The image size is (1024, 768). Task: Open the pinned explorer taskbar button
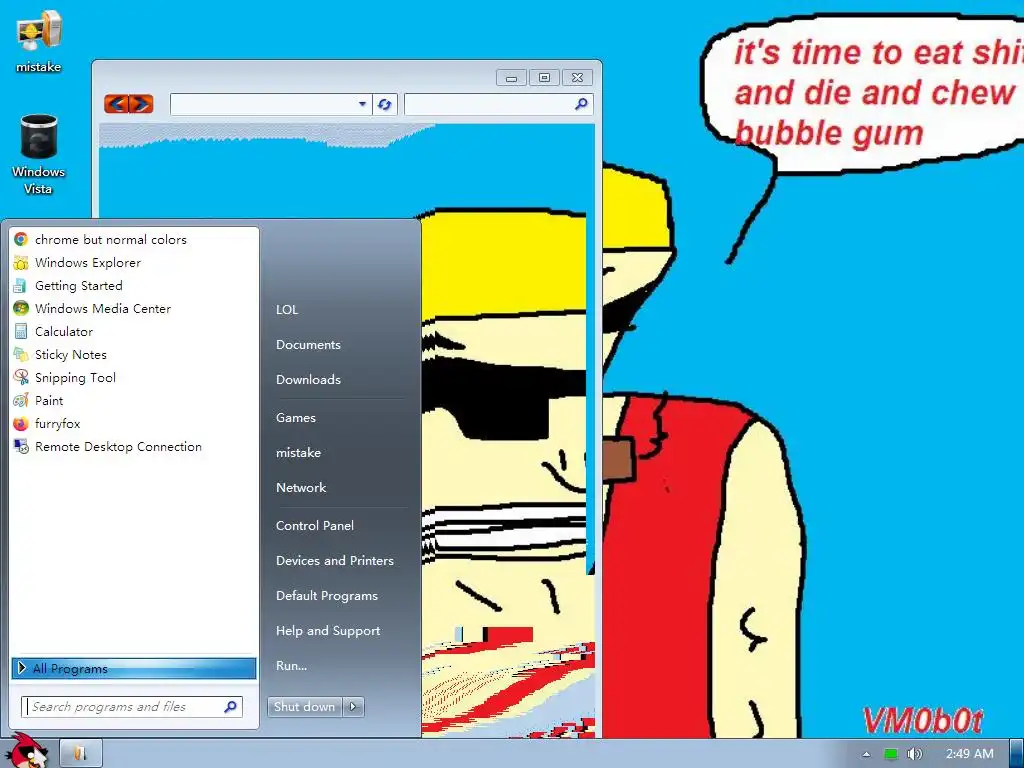pyautogui.click(x=80, y=753)
